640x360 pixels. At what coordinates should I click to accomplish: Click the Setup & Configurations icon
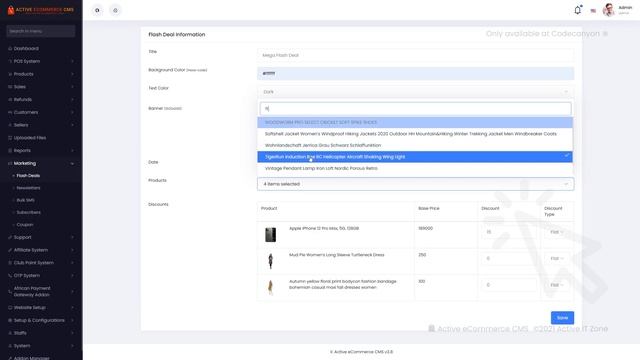(10, 320)
